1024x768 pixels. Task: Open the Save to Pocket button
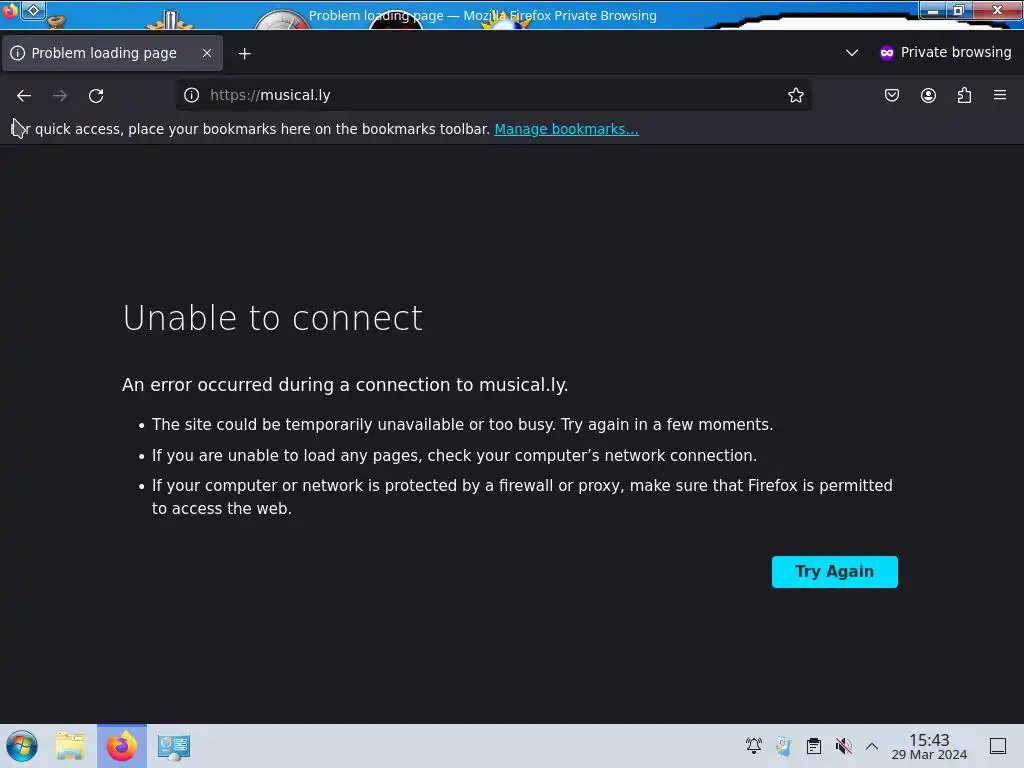(x=892, y=95)
